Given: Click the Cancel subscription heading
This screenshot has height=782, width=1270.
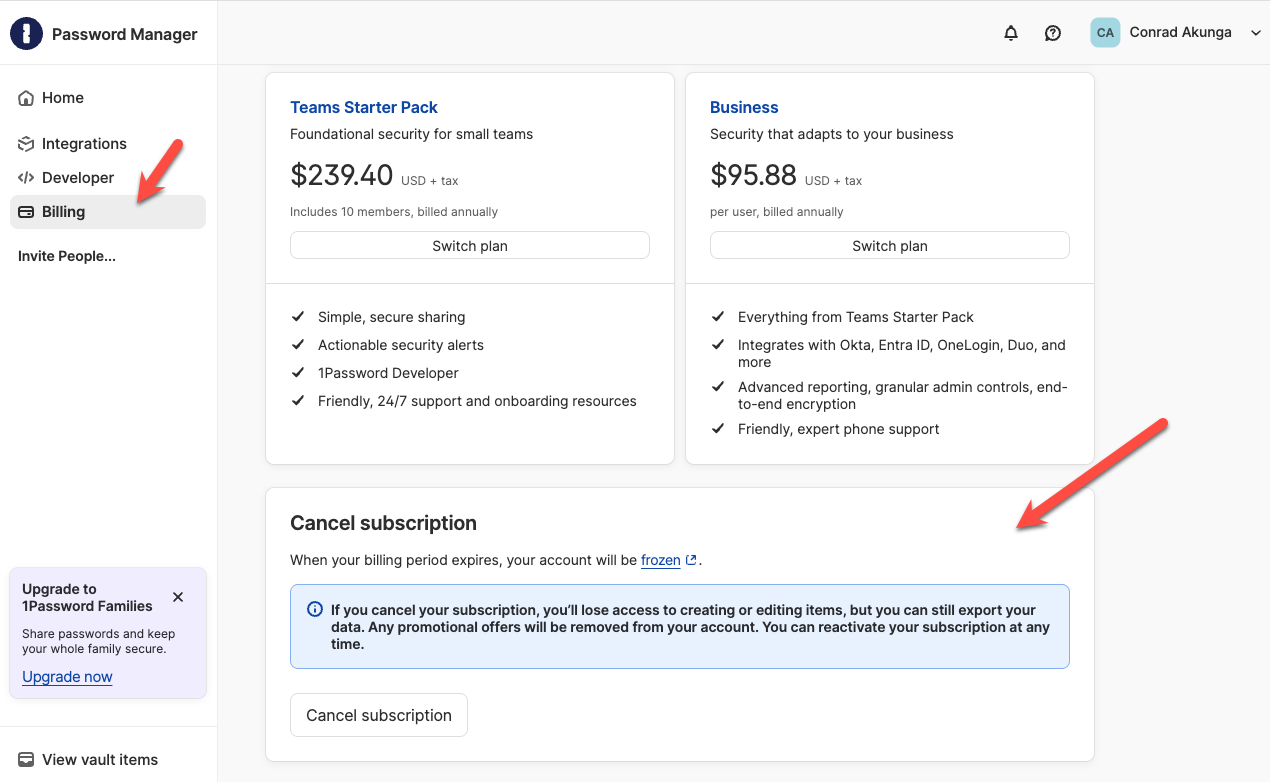Looking at the screenshot, I should tap(383, 523).
